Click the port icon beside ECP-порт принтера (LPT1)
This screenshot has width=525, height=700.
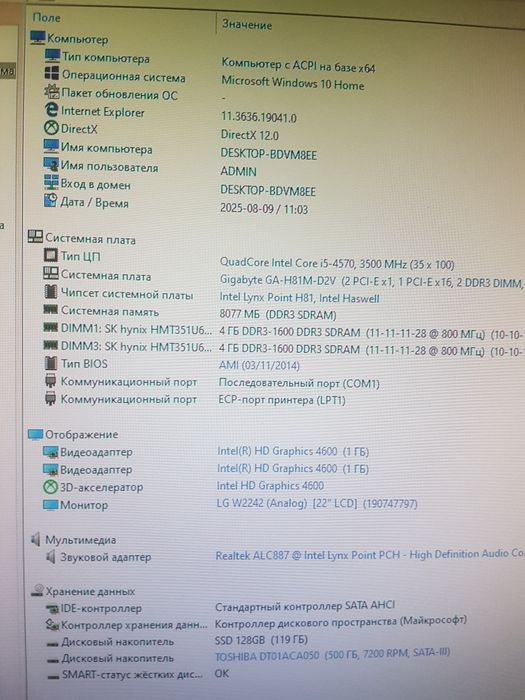click(50, 398)
